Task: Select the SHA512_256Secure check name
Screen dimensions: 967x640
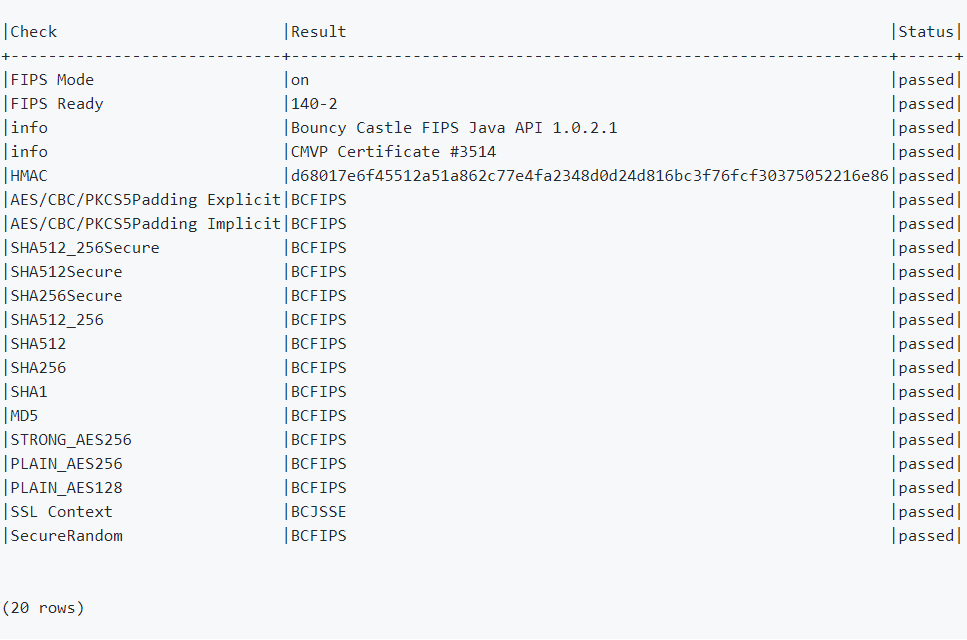Action: [85, 248]
